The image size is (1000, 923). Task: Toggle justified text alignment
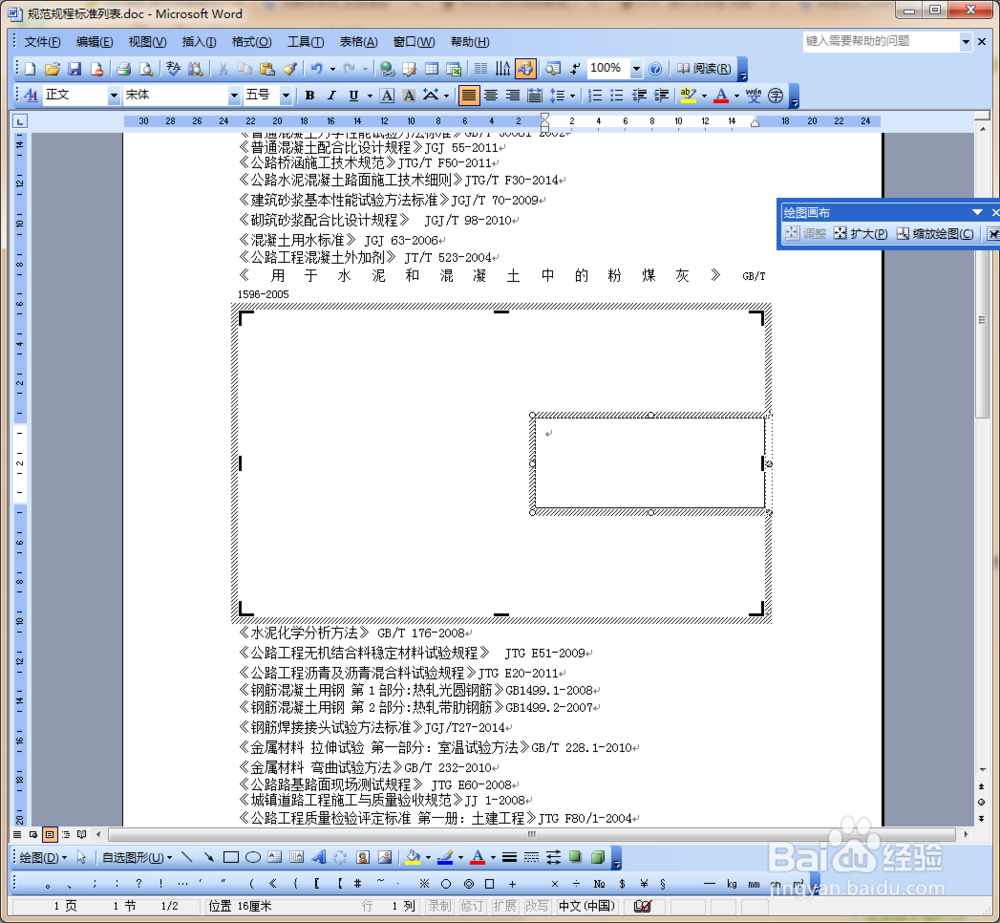[469, 96]
